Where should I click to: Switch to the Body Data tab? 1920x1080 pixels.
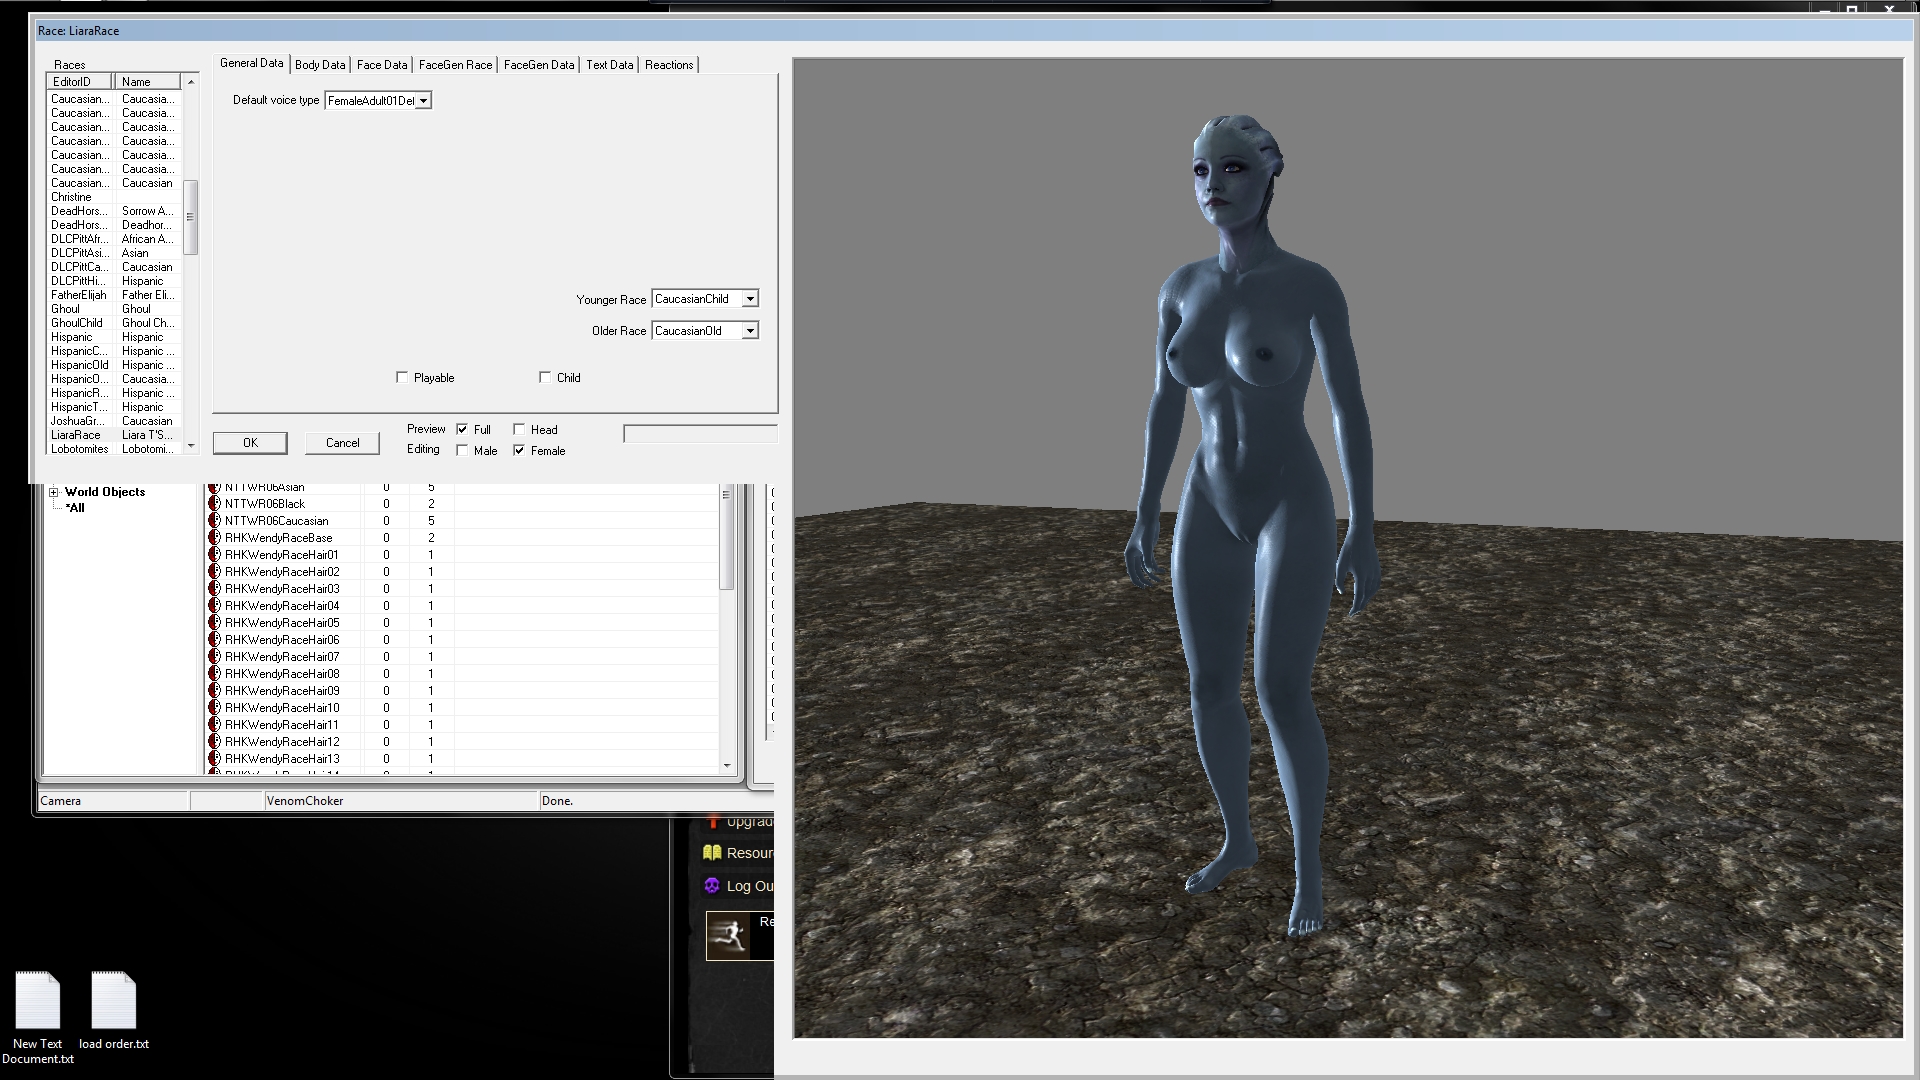coord(320,65)
